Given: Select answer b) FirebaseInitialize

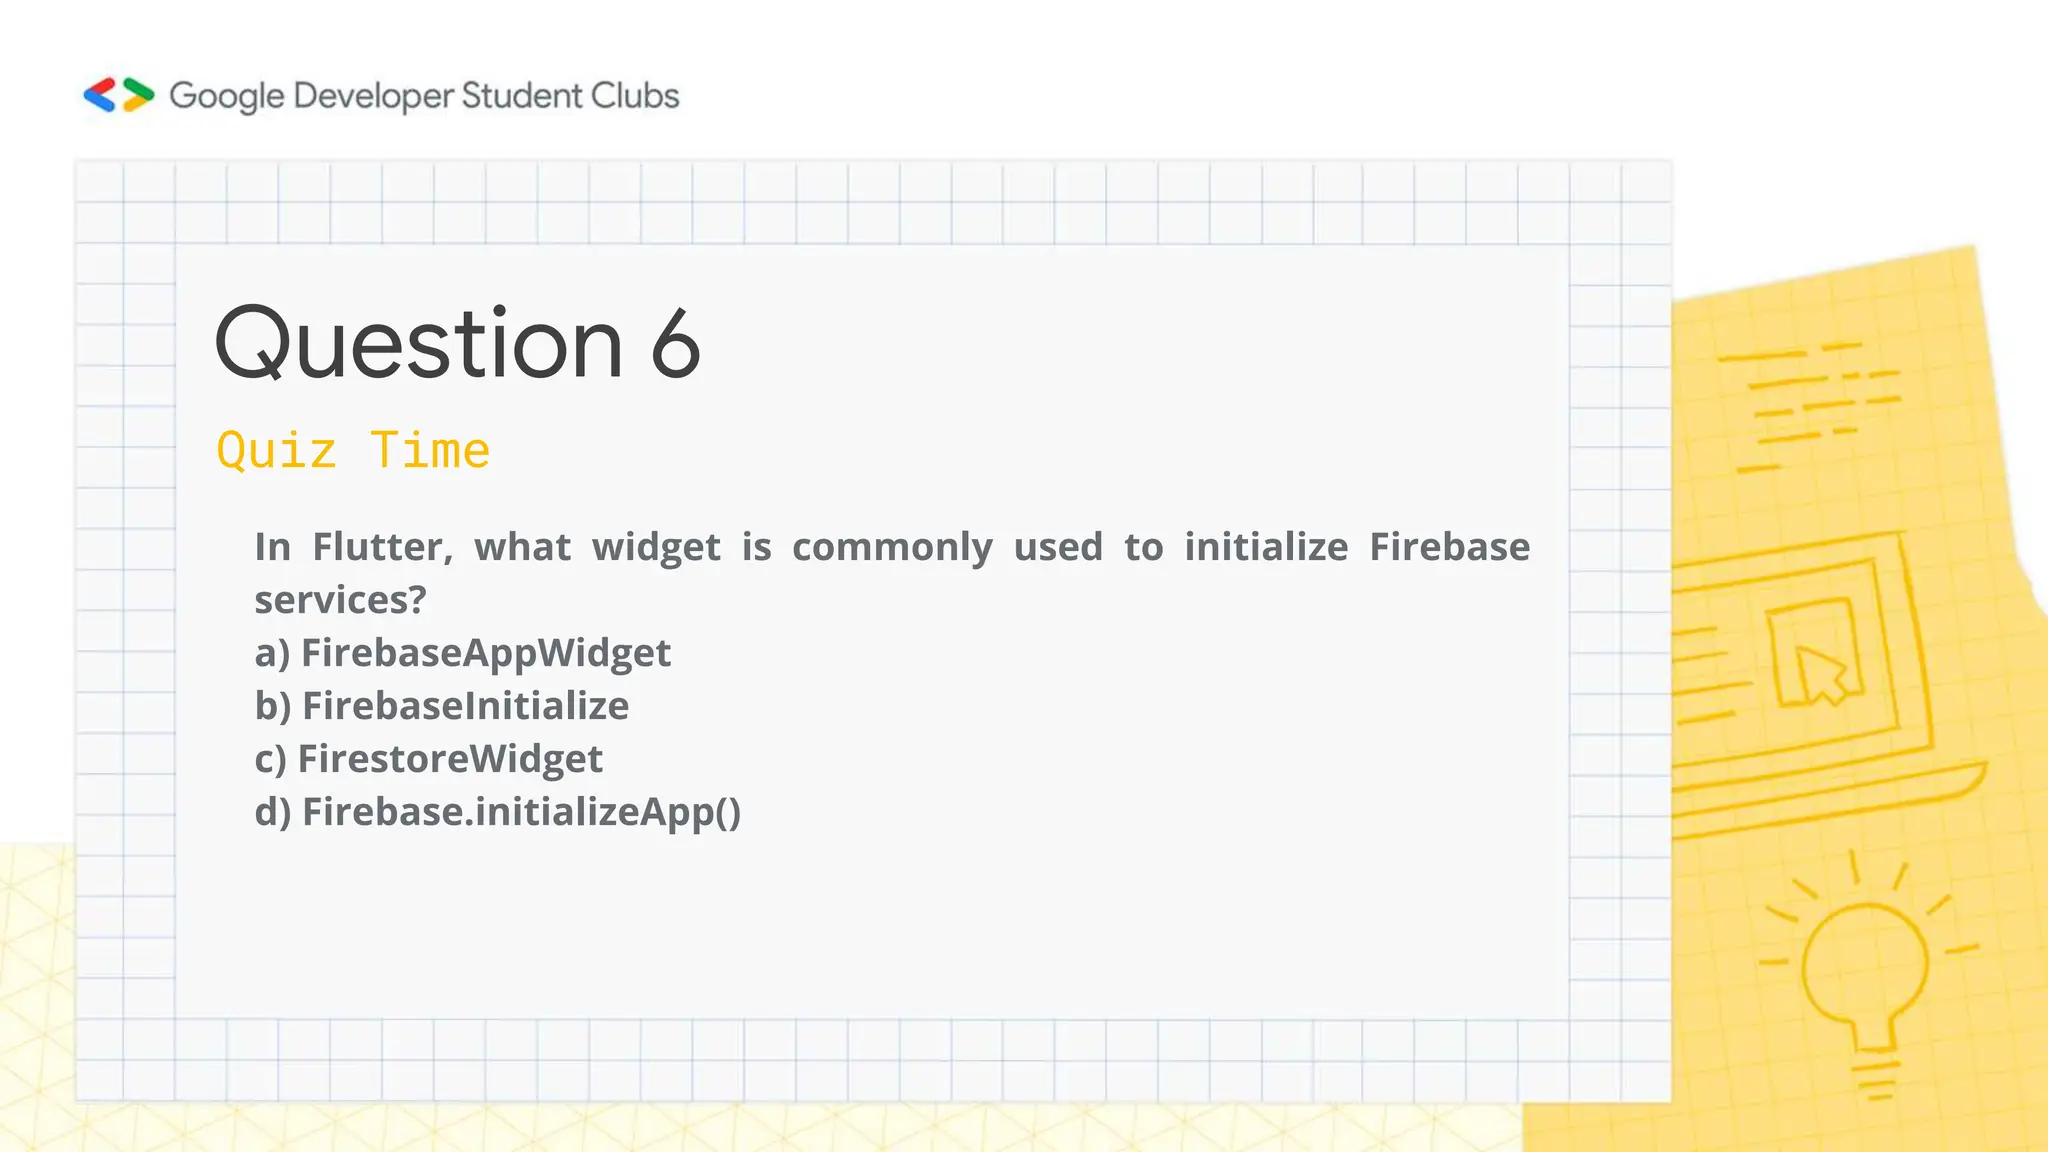Looking at the screenshot, I should click(442, 706).
